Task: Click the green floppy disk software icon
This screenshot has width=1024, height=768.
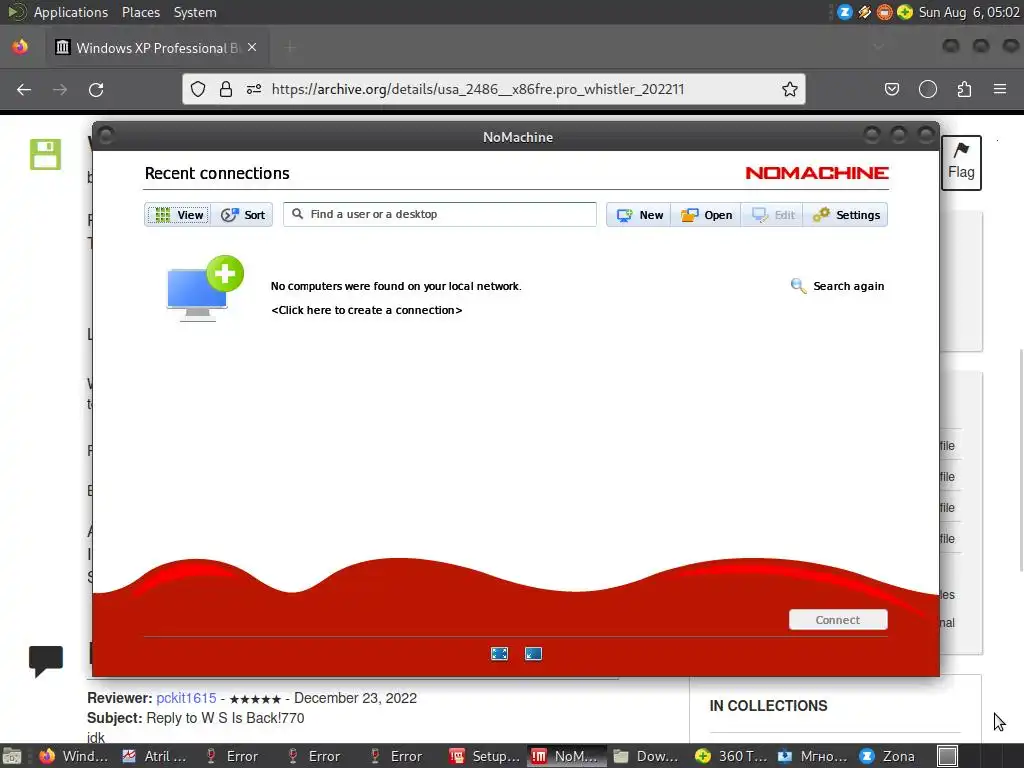Action: [x=45, y=154]
